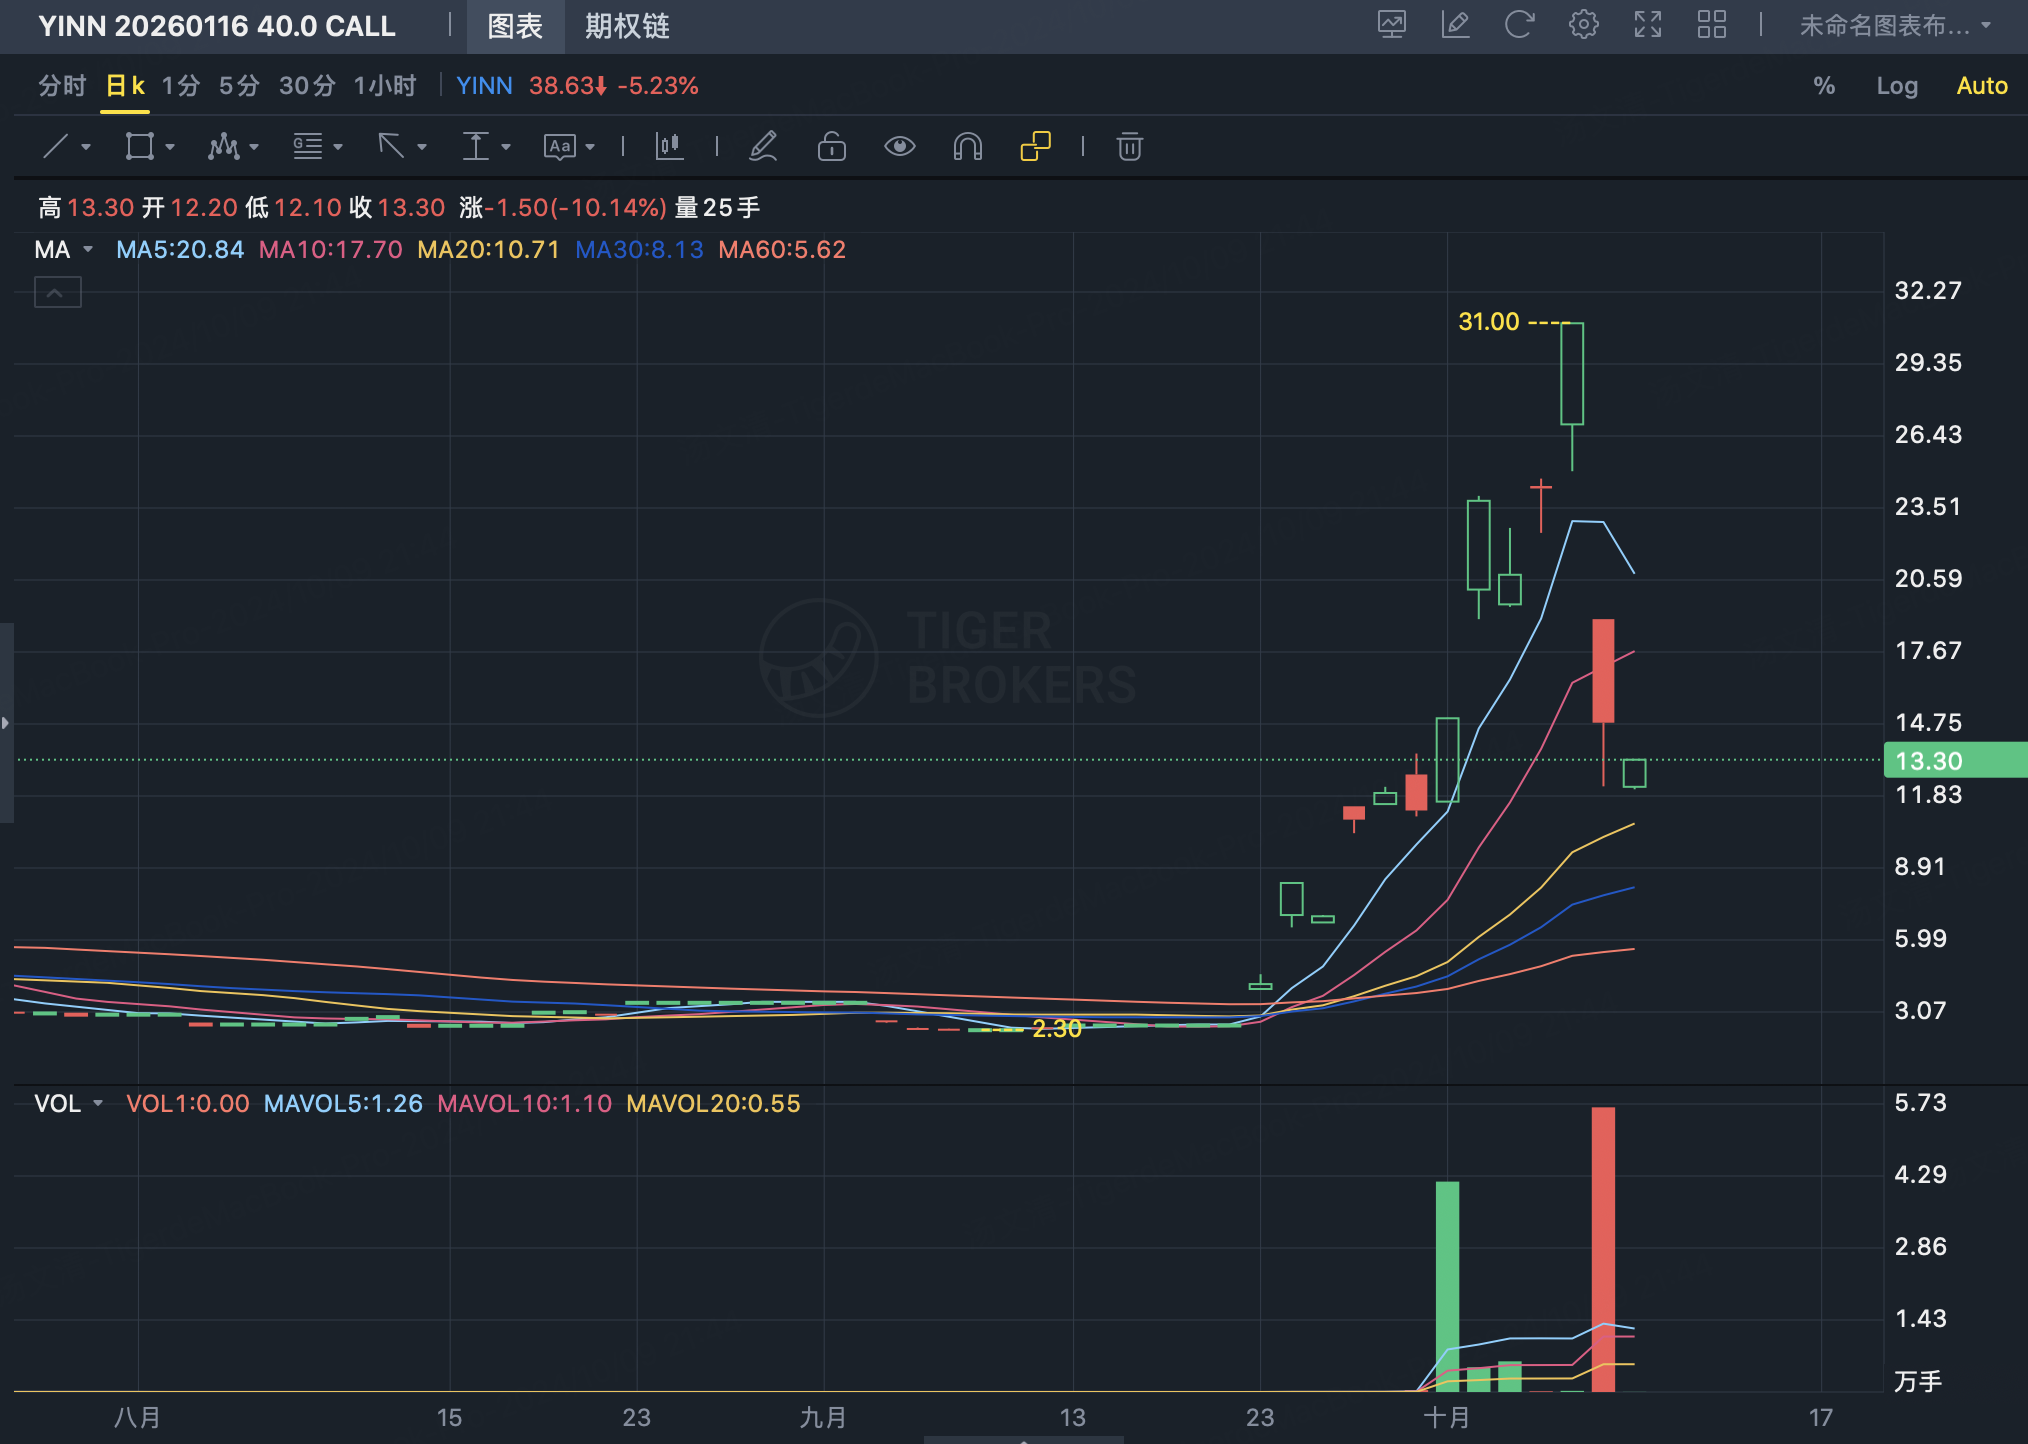Switch to the 期权链 tab

click(627, 26)
